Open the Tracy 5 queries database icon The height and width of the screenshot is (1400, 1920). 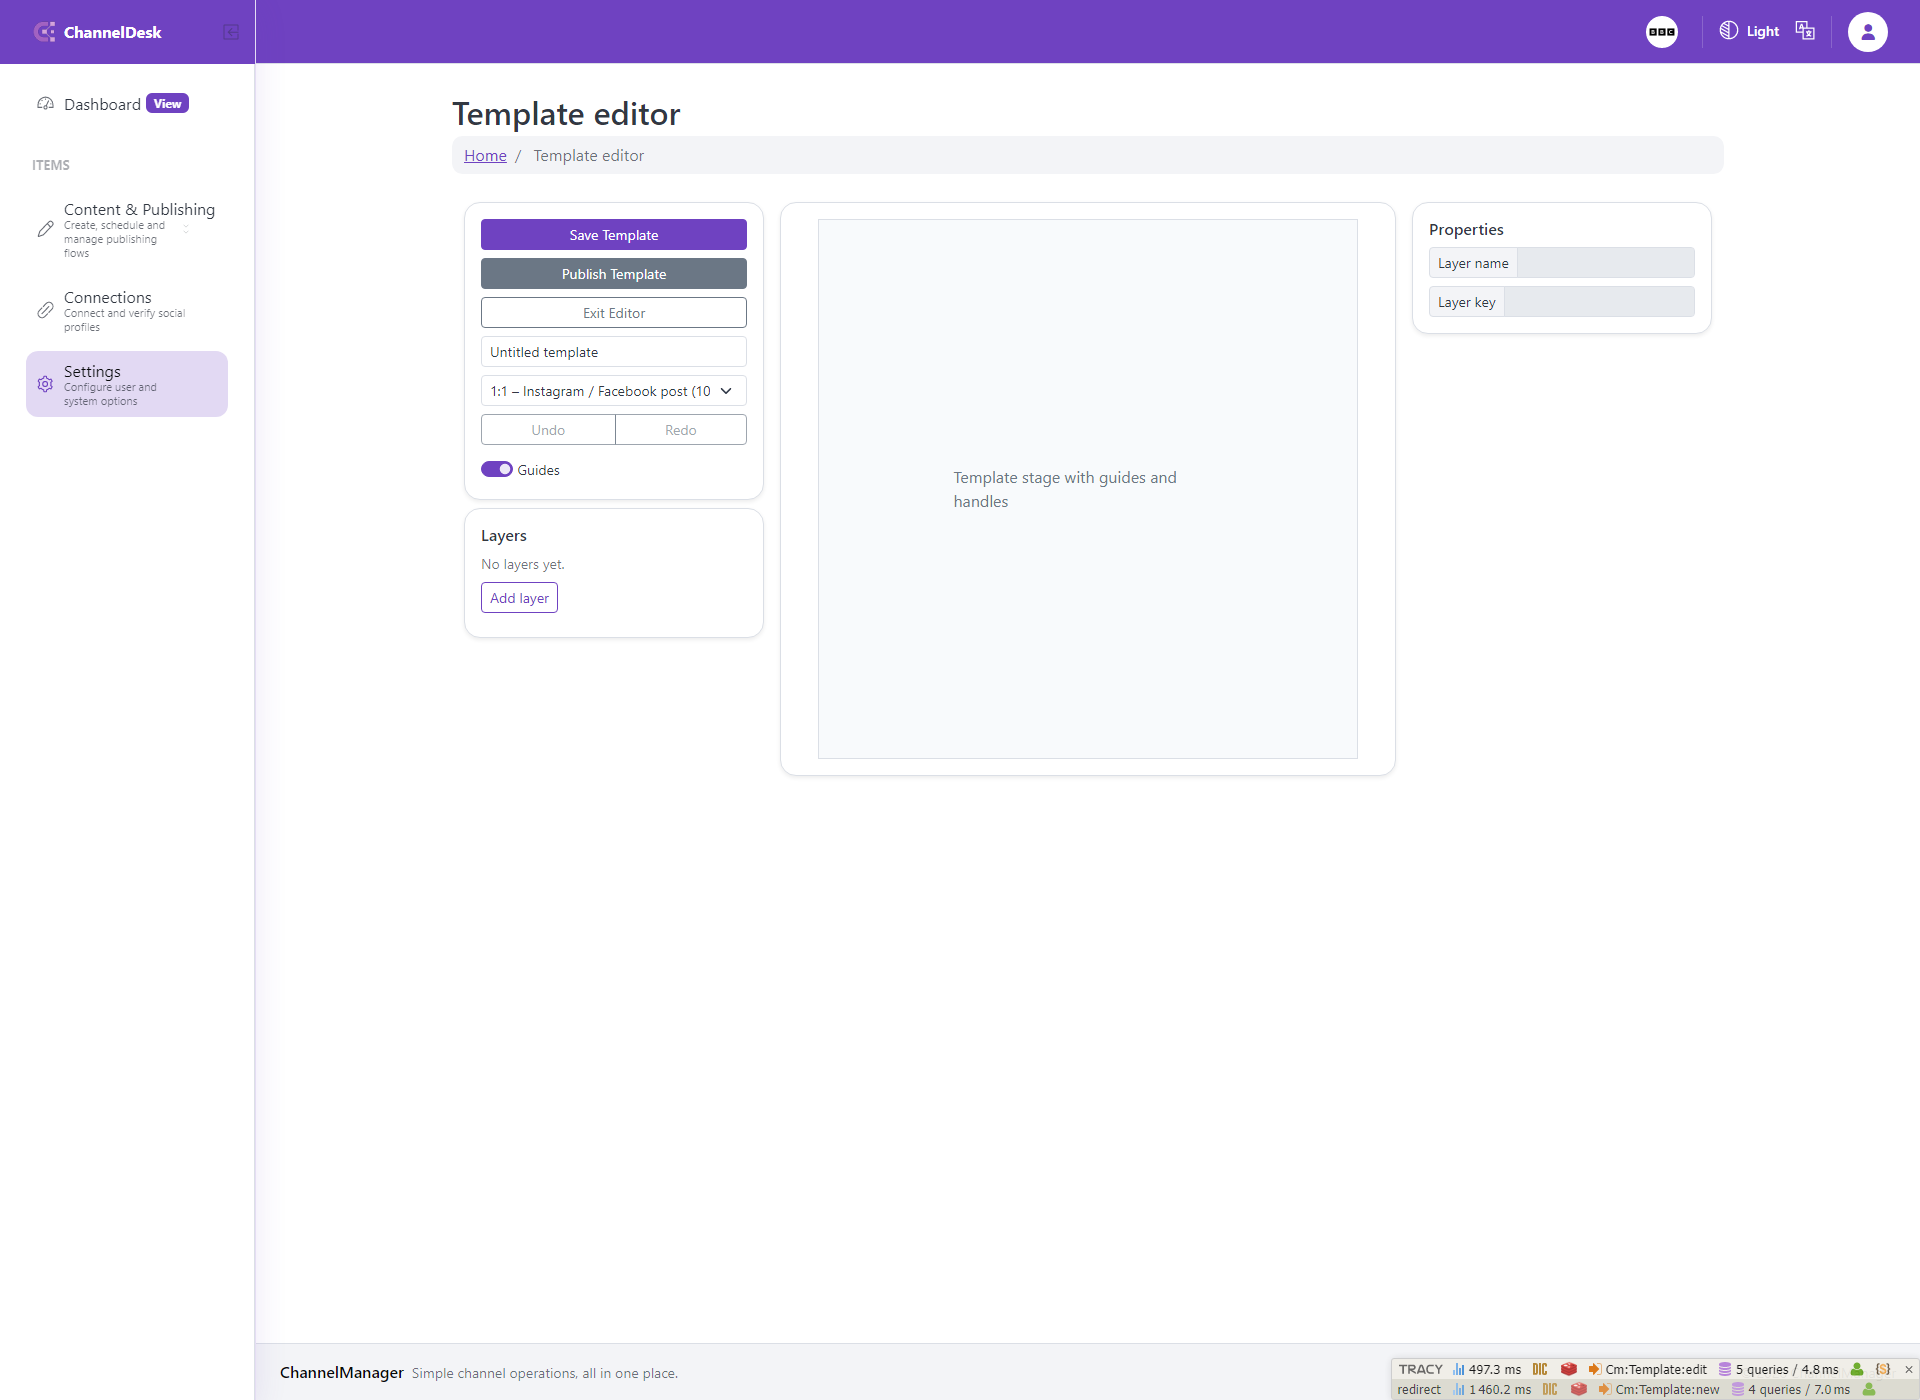(x=1725, y=1369)
